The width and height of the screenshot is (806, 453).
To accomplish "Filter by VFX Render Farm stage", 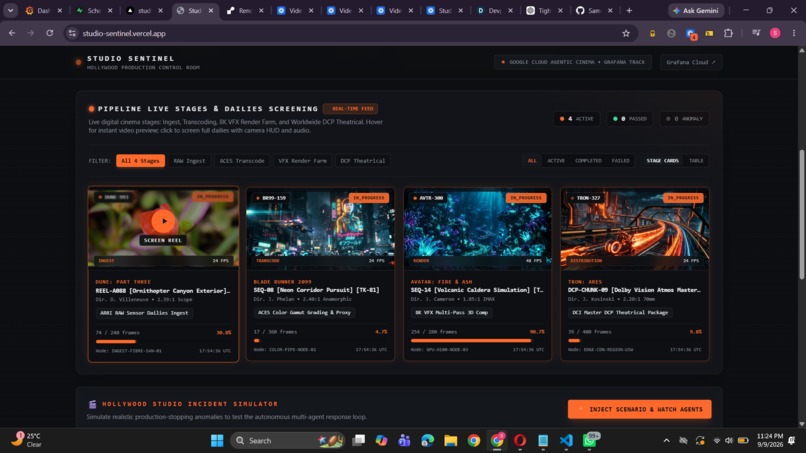I will [x=302, y=161].
